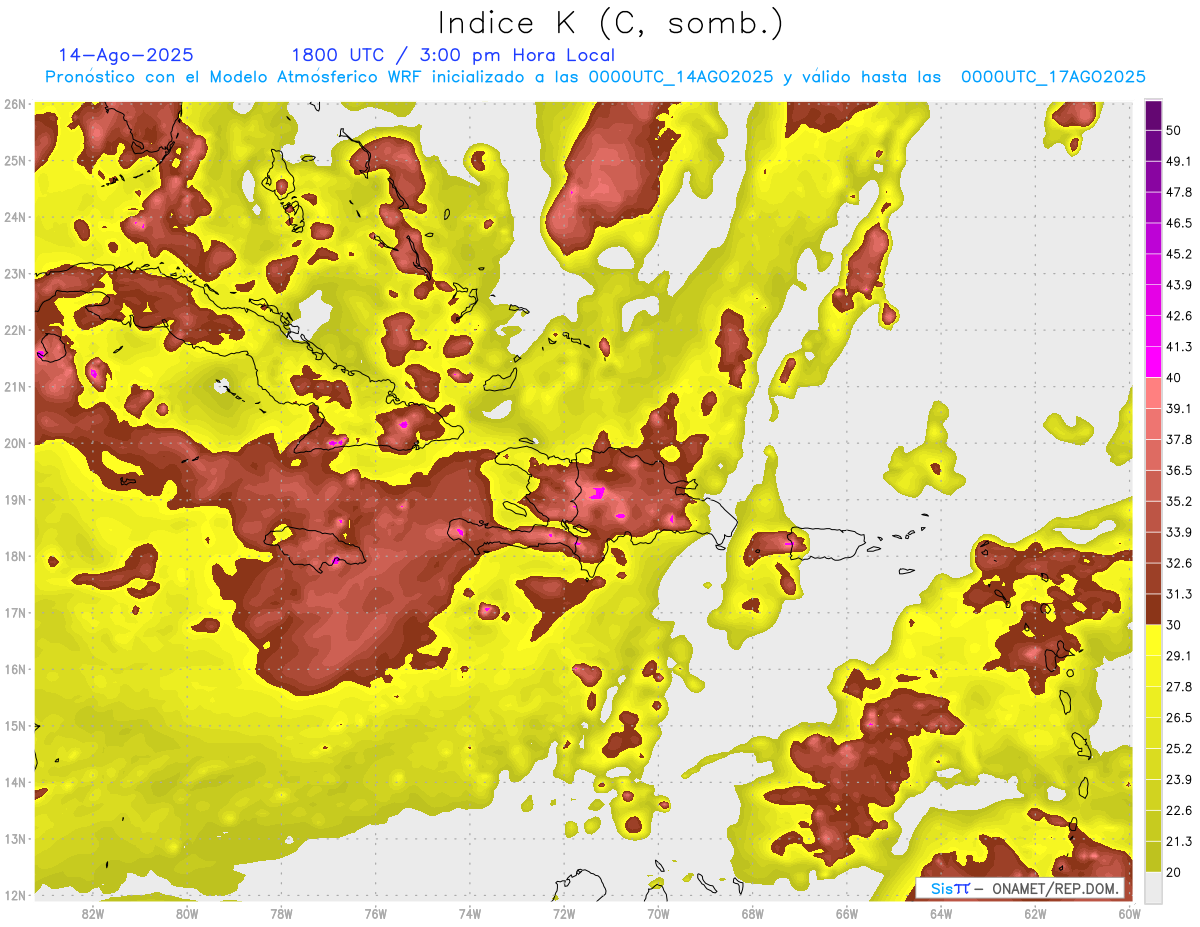
Task: Click the '70W' longitude label
Action: point(658,914)
